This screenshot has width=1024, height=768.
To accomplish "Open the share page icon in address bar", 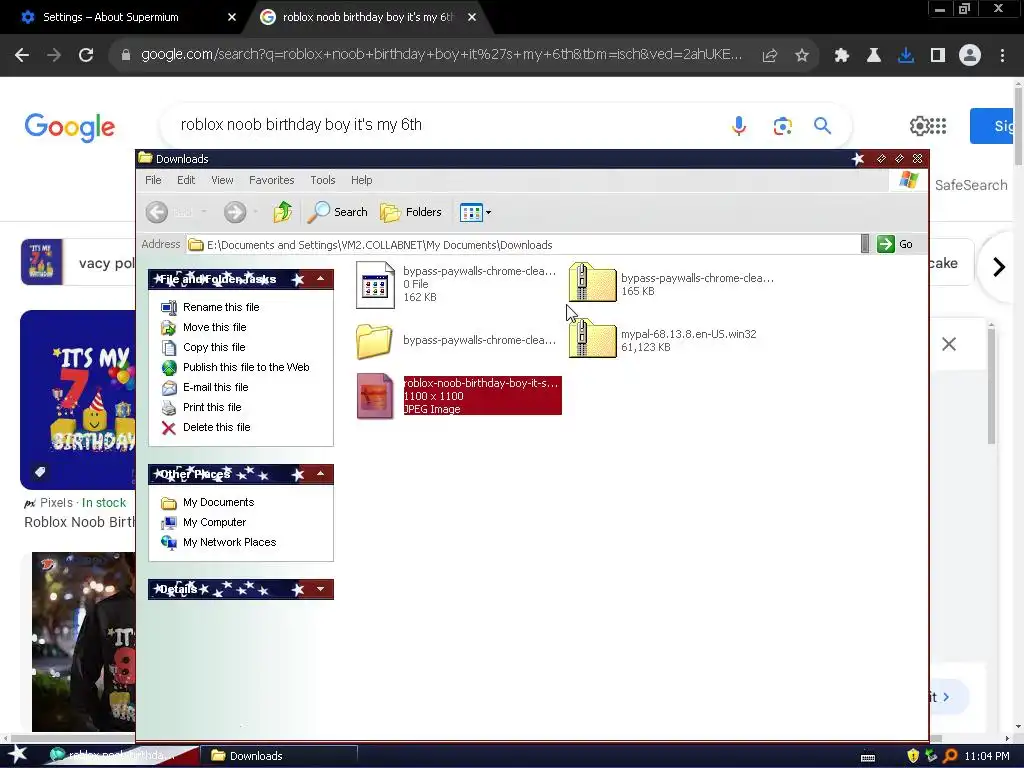I will pyautogui.click(x=770, y=56).
